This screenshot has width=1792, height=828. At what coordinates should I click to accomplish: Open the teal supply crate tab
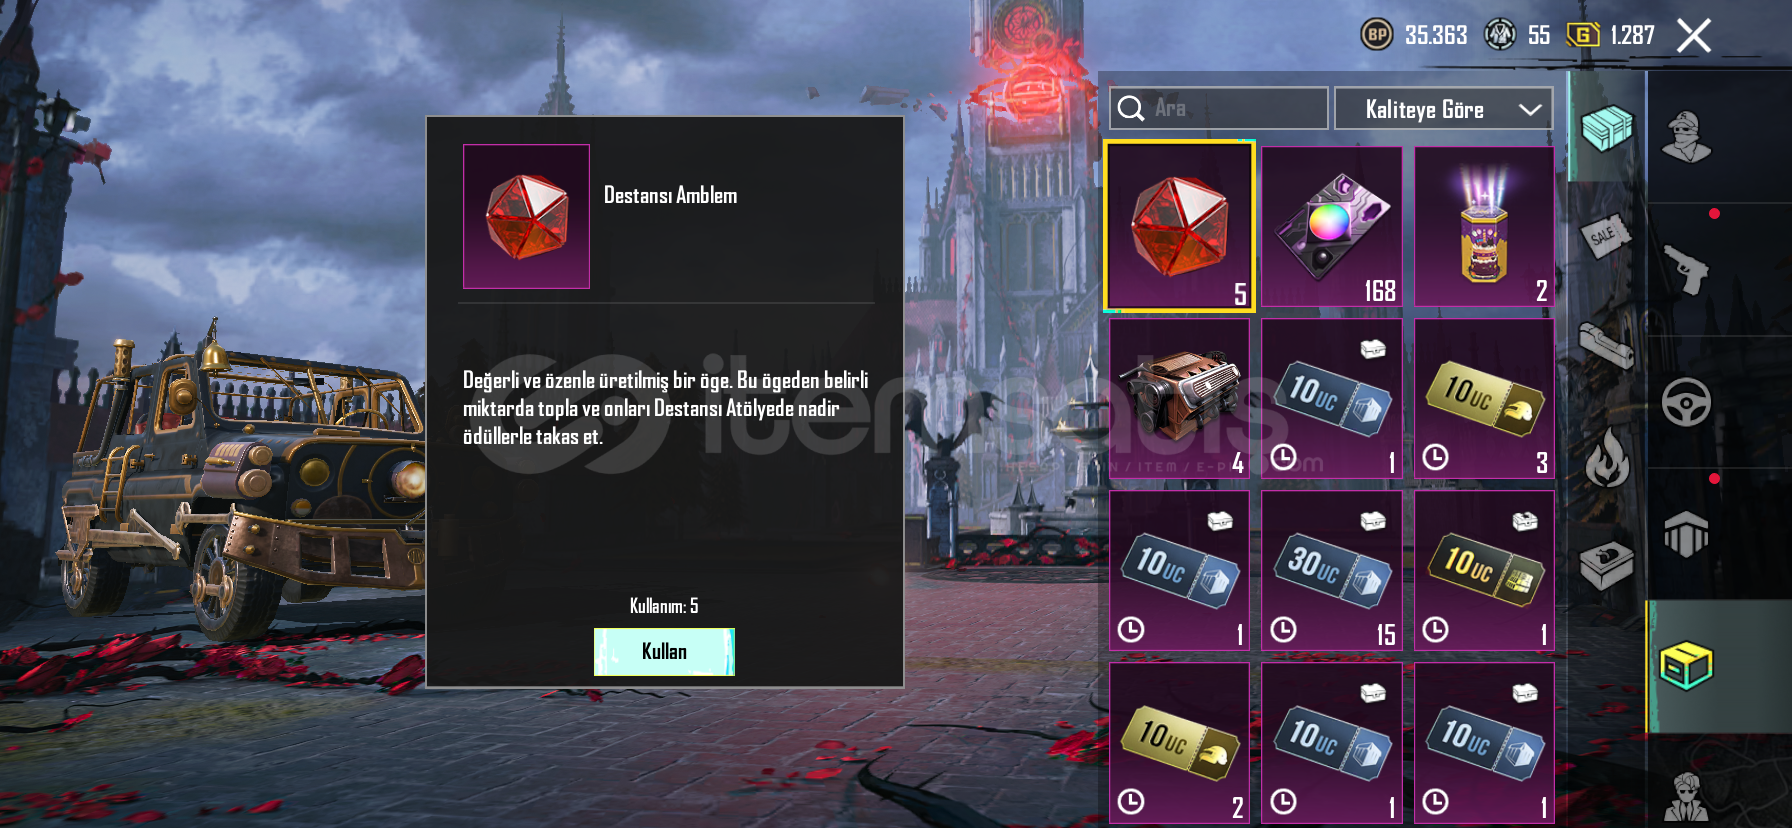(x=1606, y=127)
